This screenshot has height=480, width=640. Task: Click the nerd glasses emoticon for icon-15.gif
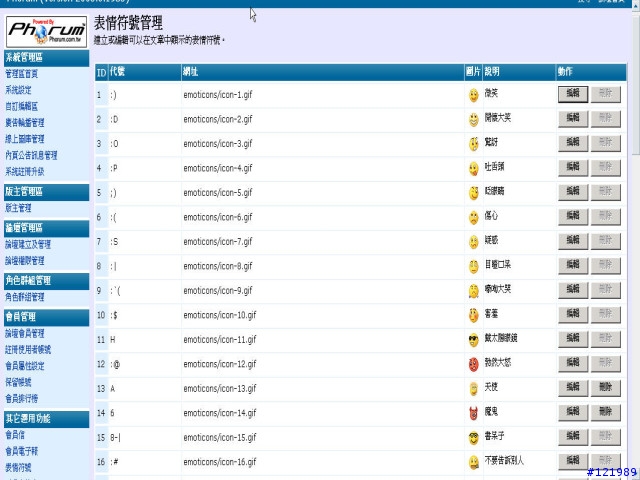473,438
